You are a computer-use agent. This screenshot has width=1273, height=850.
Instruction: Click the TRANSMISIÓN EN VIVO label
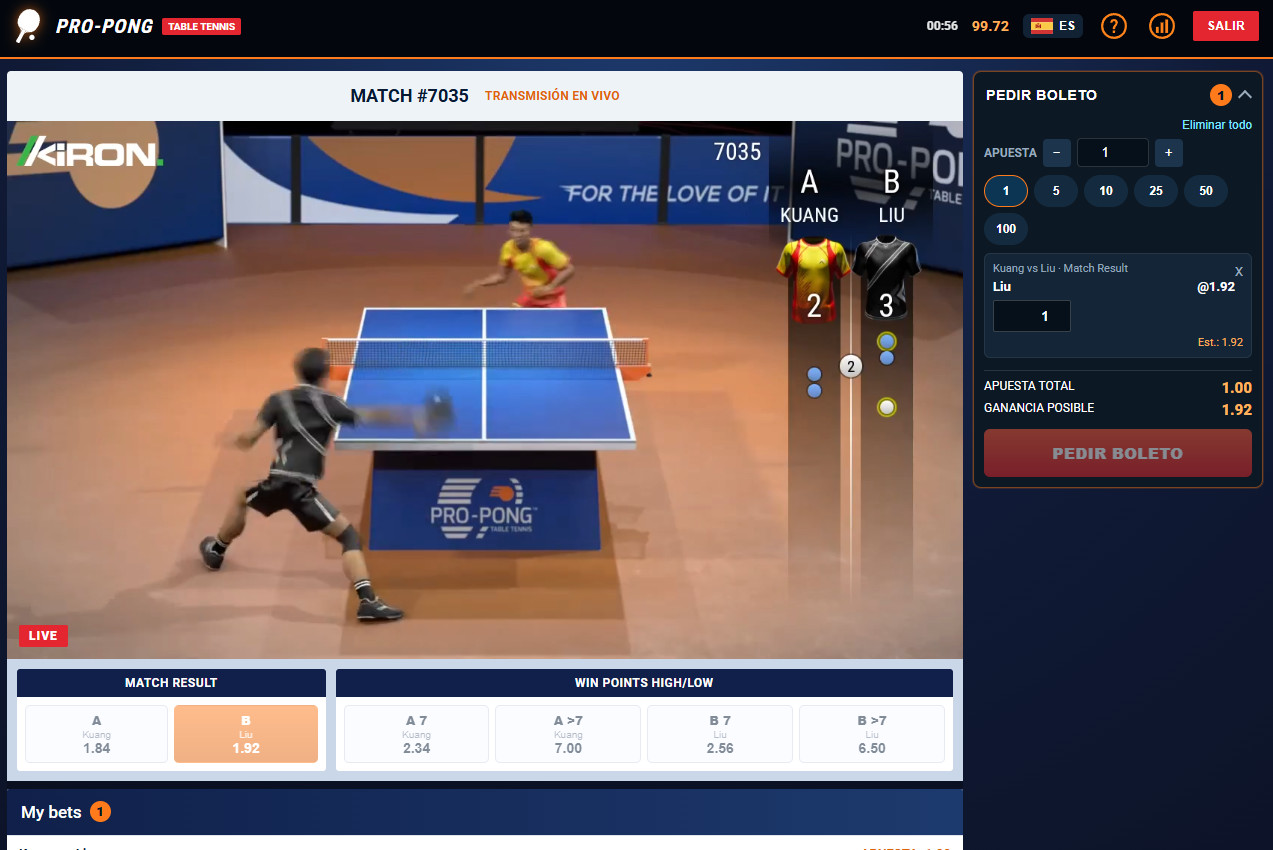pyautogui.click(x=552, y=96)
